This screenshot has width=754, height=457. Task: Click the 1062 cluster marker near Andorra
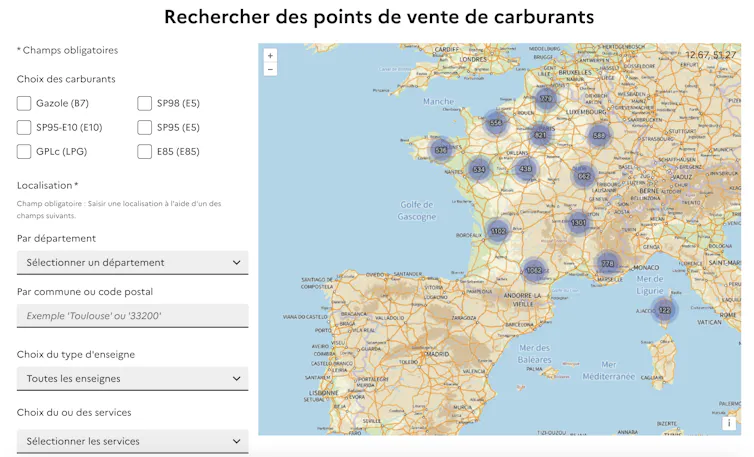(x=534, y=270)
